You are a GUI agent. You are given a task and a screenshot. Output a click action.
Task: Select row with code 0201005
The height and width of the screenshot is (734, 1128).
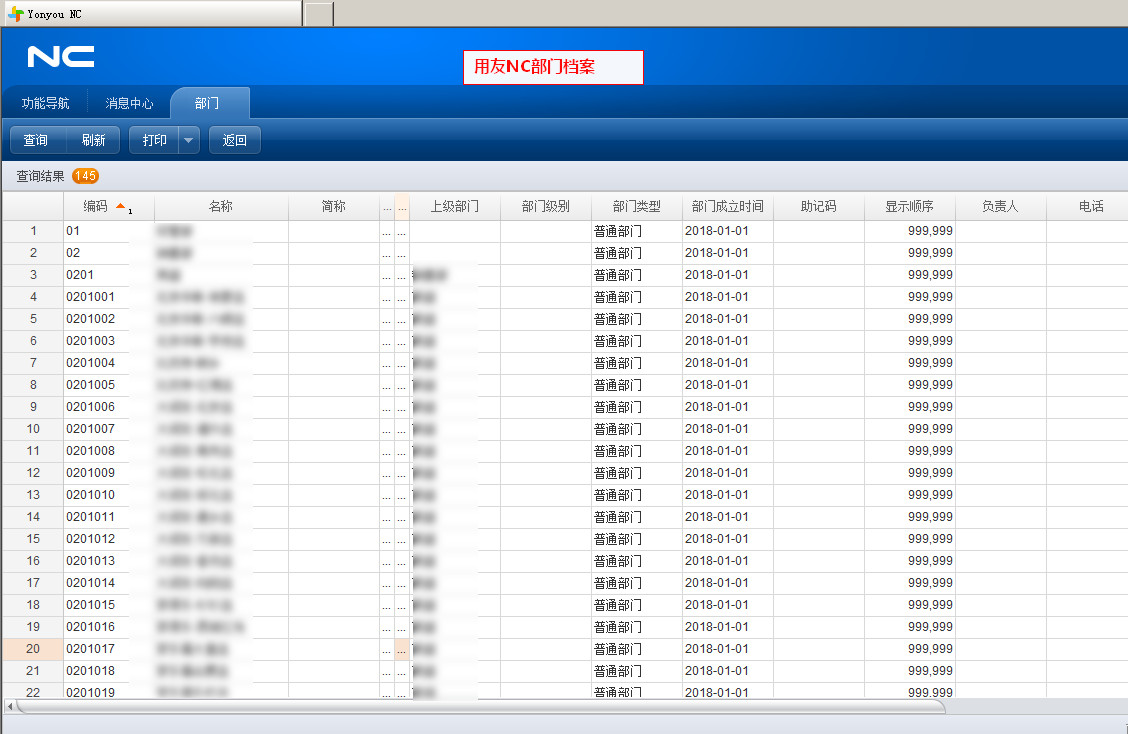point(91,385)
